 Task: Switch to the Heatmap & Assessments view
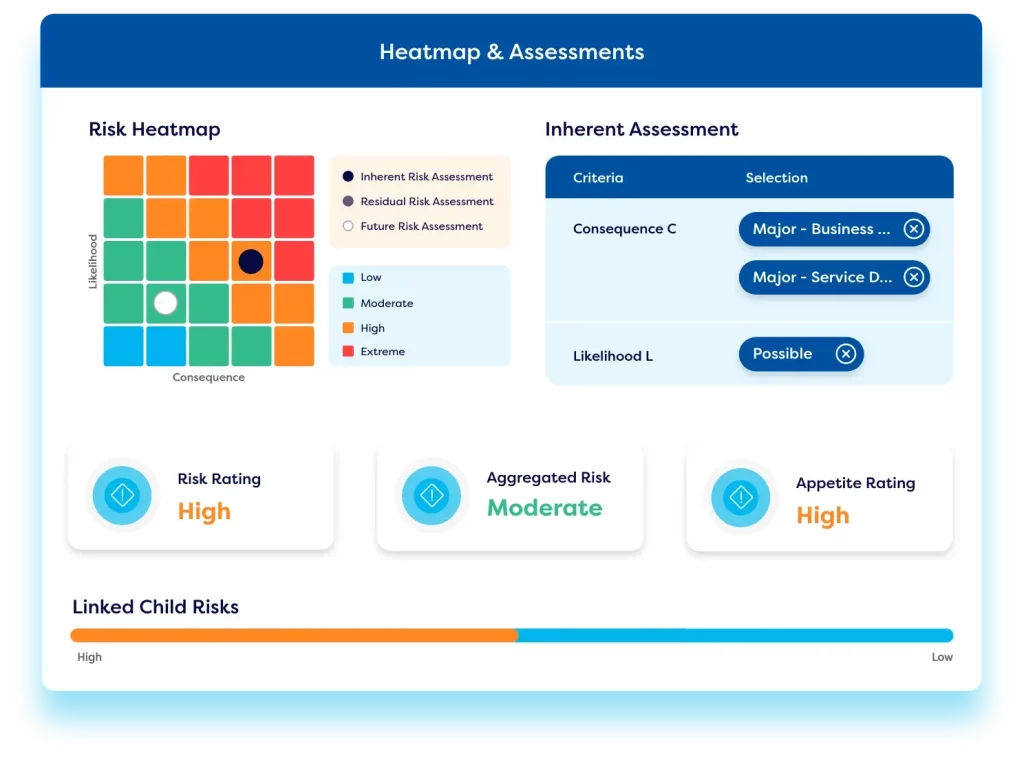coord(511,52)
